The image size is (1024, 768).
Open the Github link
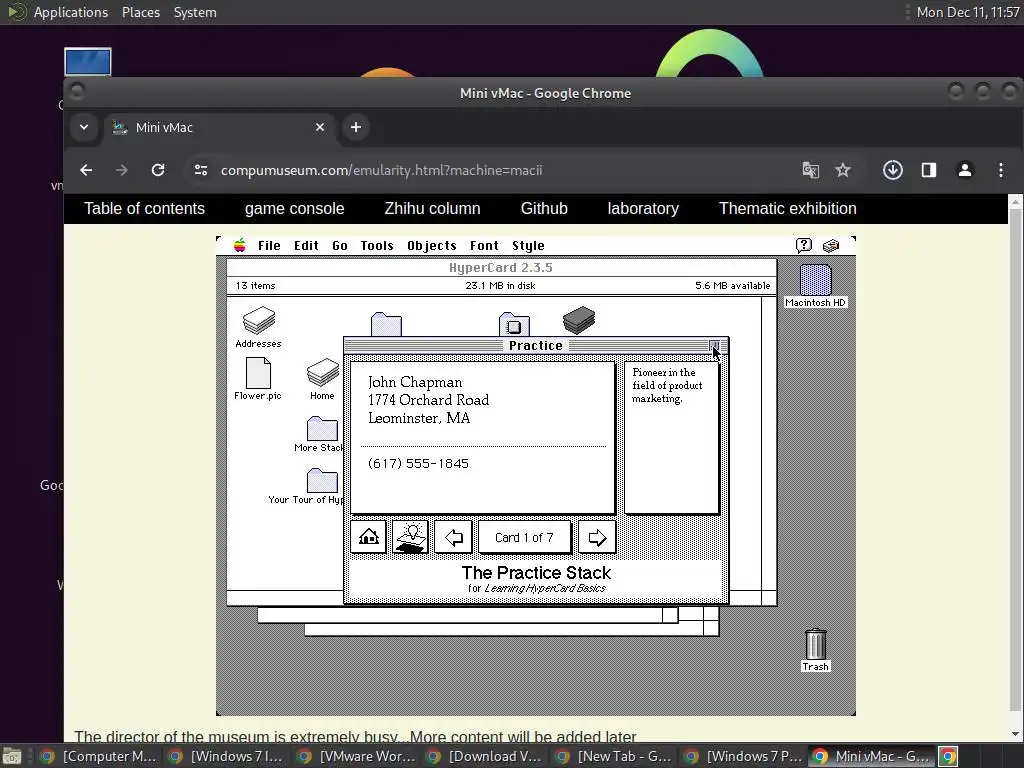coord(544,208)
